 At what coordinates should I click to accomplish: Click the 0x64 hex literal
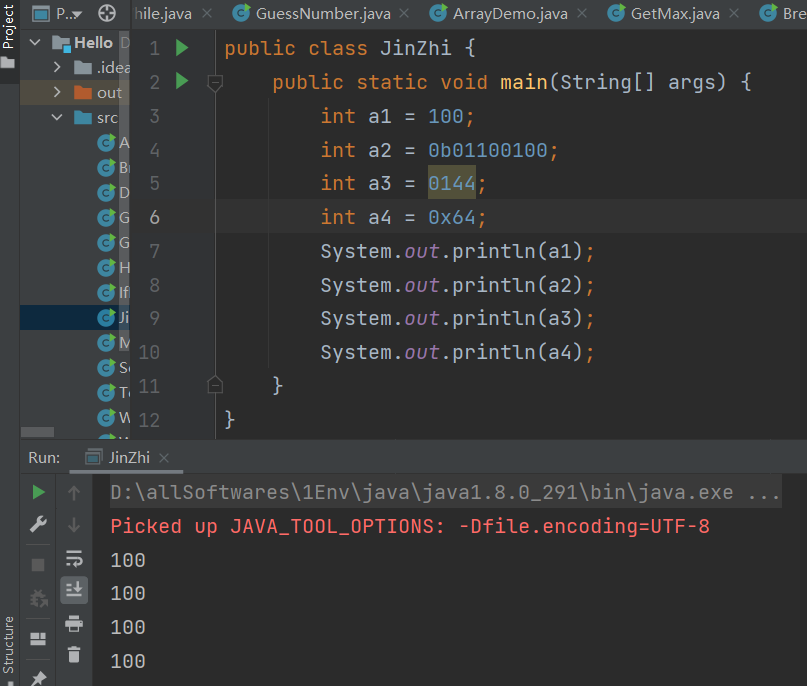tap(452, 217)
